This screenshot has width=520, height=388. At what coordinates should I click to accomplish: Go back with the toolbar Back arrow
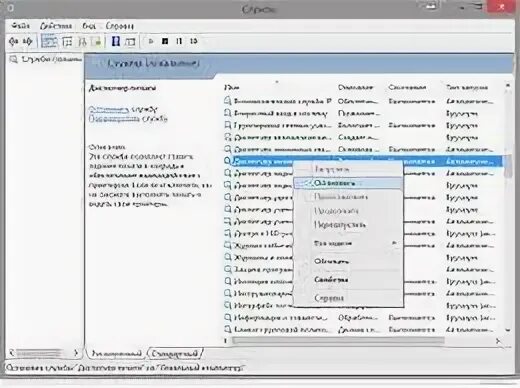[x=13, y=41]
